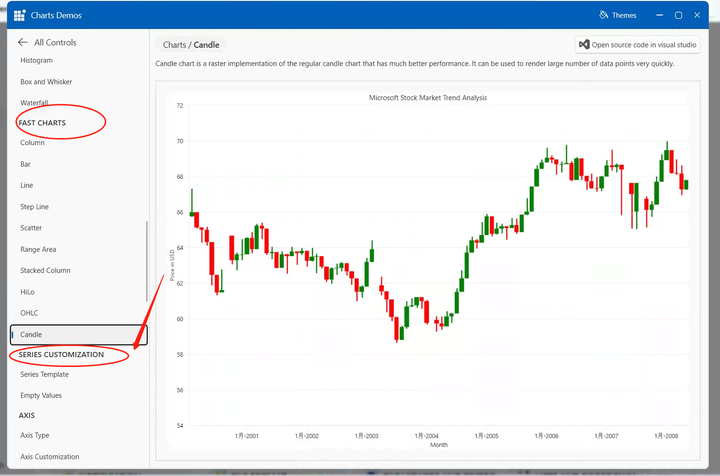
Task: Open the Themes palette icon
Action: 603,15
